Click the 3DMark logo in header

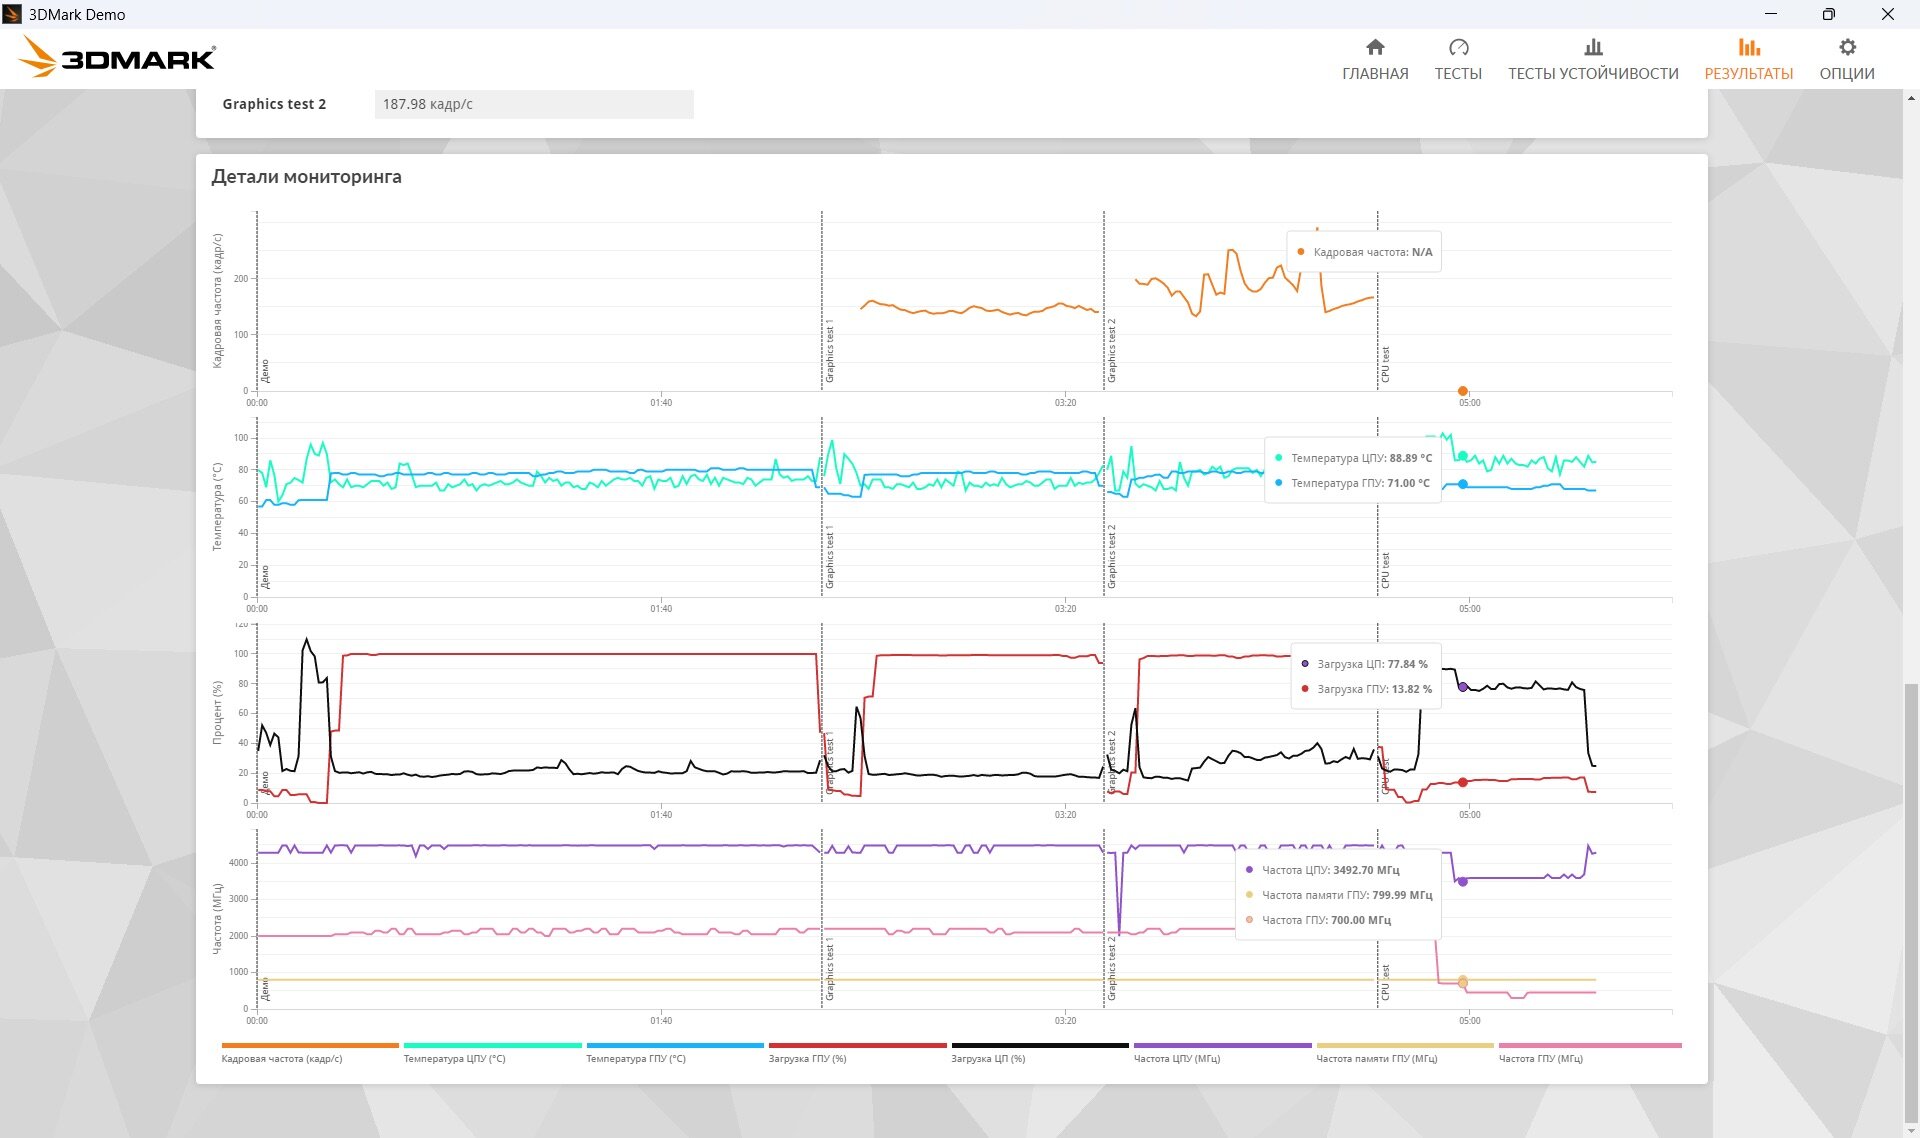[x=118, y=58]
